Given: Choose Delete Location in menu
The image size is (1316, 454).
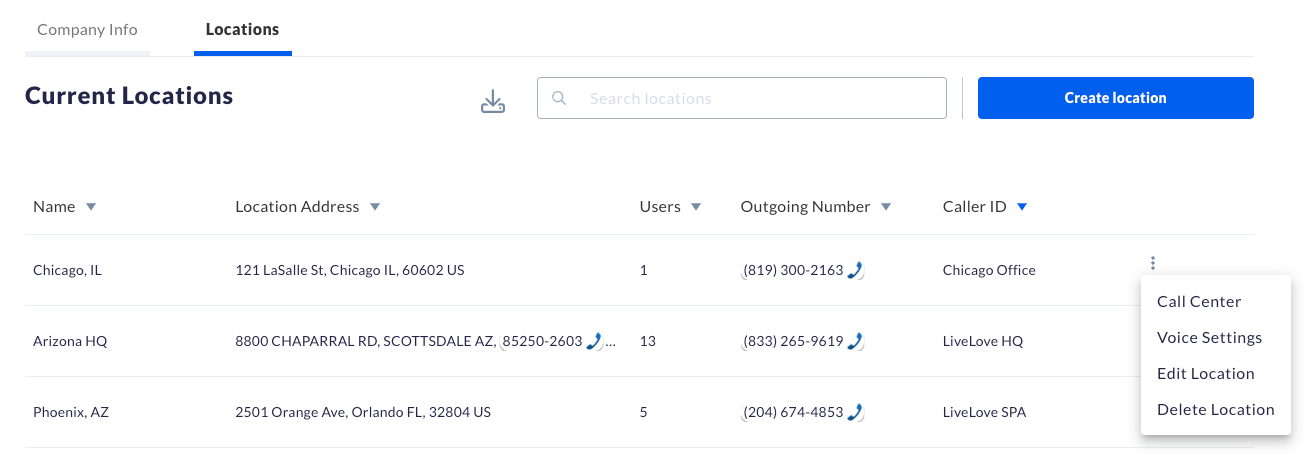Looking at the screenshot, I should [1215, 409].
